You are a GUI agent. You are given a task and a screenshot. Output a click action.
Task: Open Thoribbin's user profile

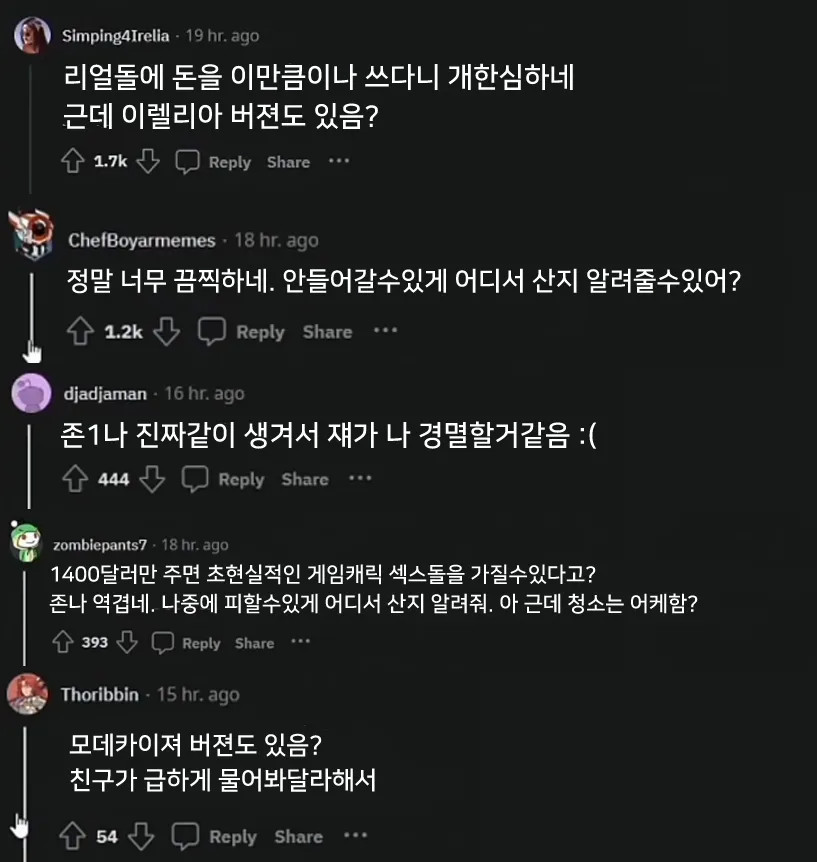click(x=100, y=694)
